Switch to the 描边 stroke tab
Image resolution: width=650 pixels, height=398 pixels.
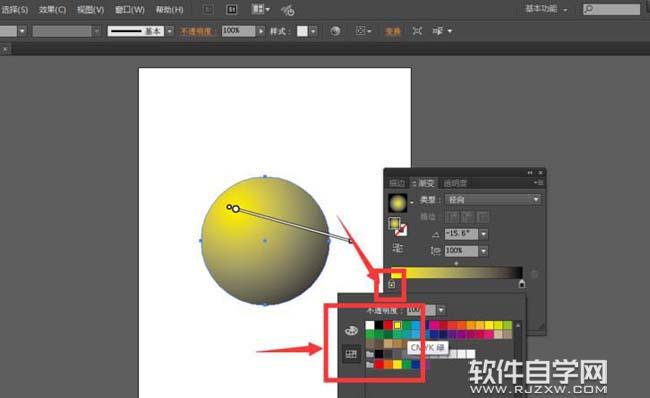point(397,183)
